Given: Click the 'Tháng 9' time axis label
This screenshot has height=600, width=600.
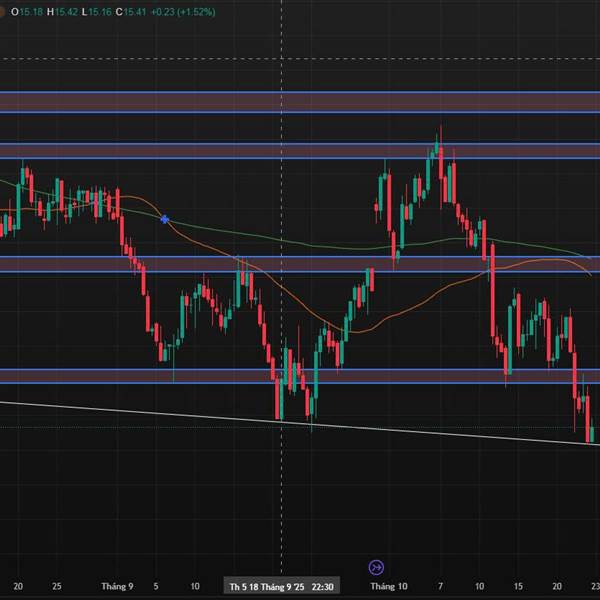Looking at the screenshot, I should [x=117, y=586].
